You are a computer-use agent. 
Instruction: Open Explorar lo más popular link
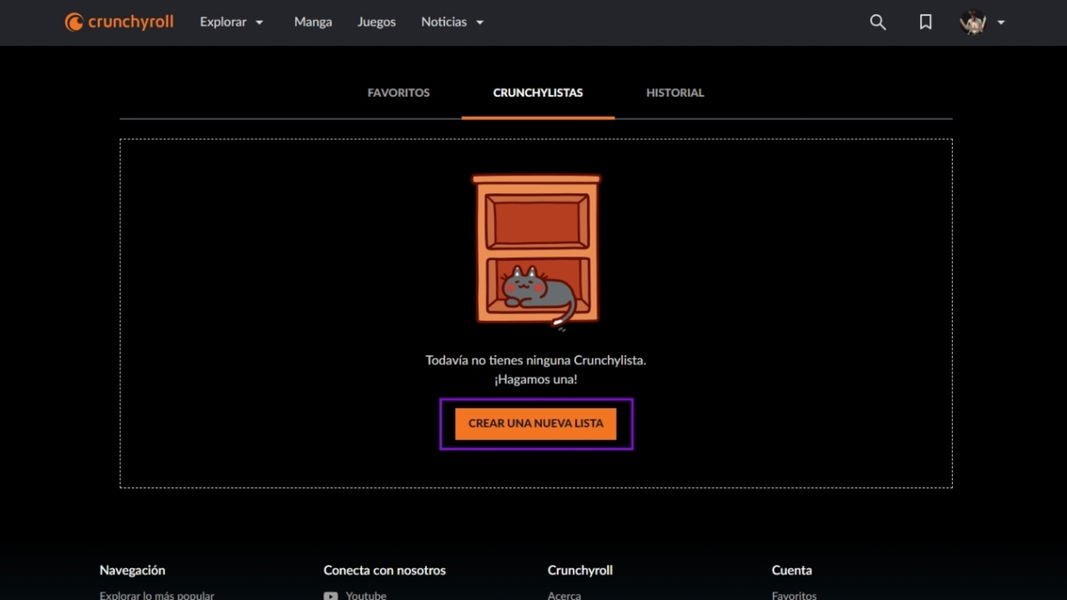[x=157, y=595]
